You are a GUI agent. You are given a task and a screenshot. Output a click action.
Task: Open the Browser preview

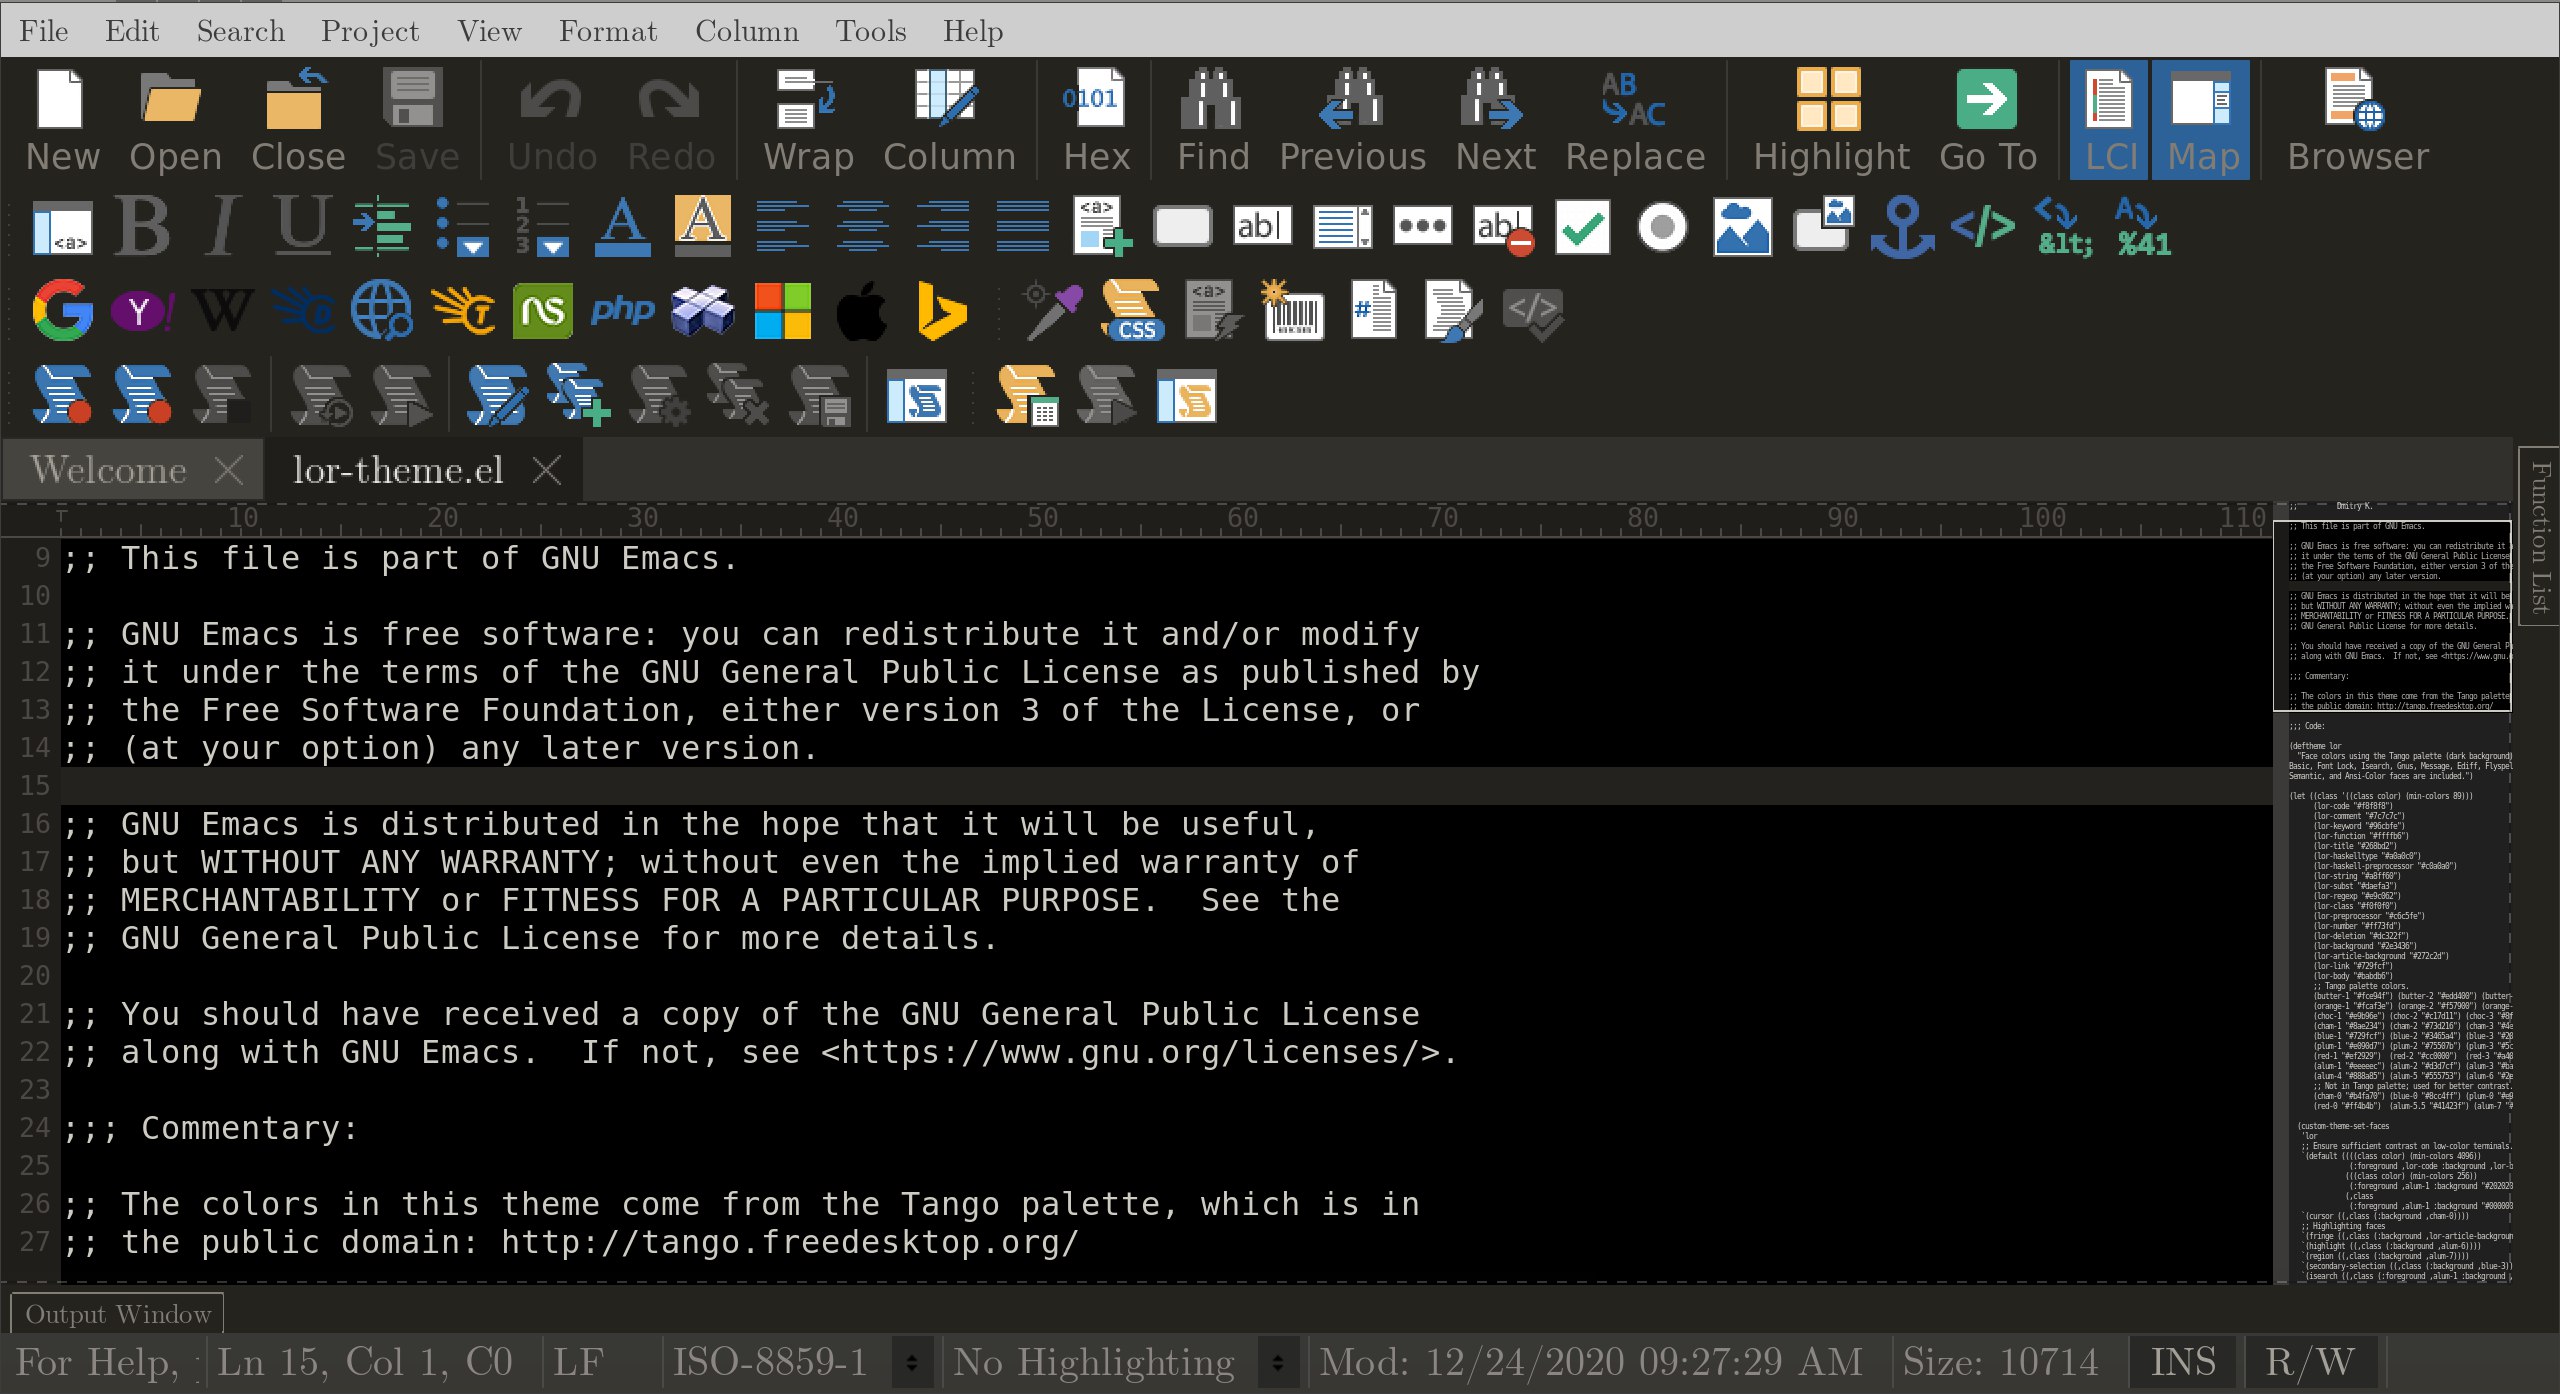2357,120
